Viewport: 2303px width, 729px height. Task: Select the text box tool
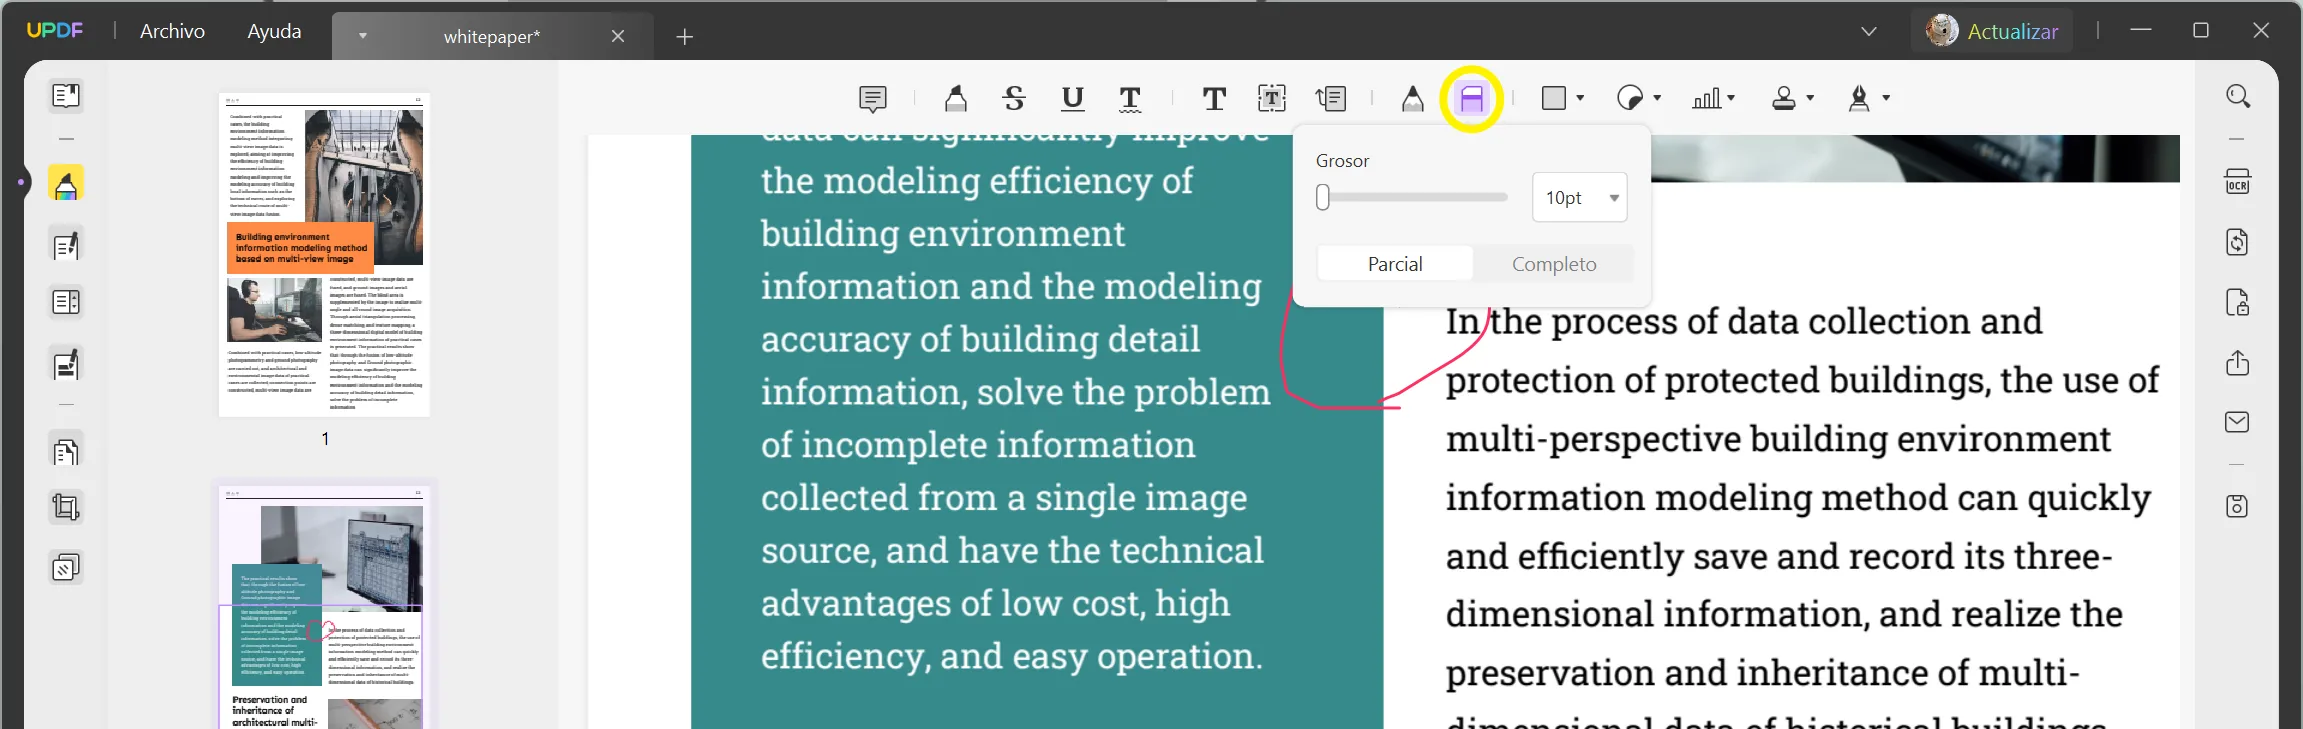click(1272, 98)
